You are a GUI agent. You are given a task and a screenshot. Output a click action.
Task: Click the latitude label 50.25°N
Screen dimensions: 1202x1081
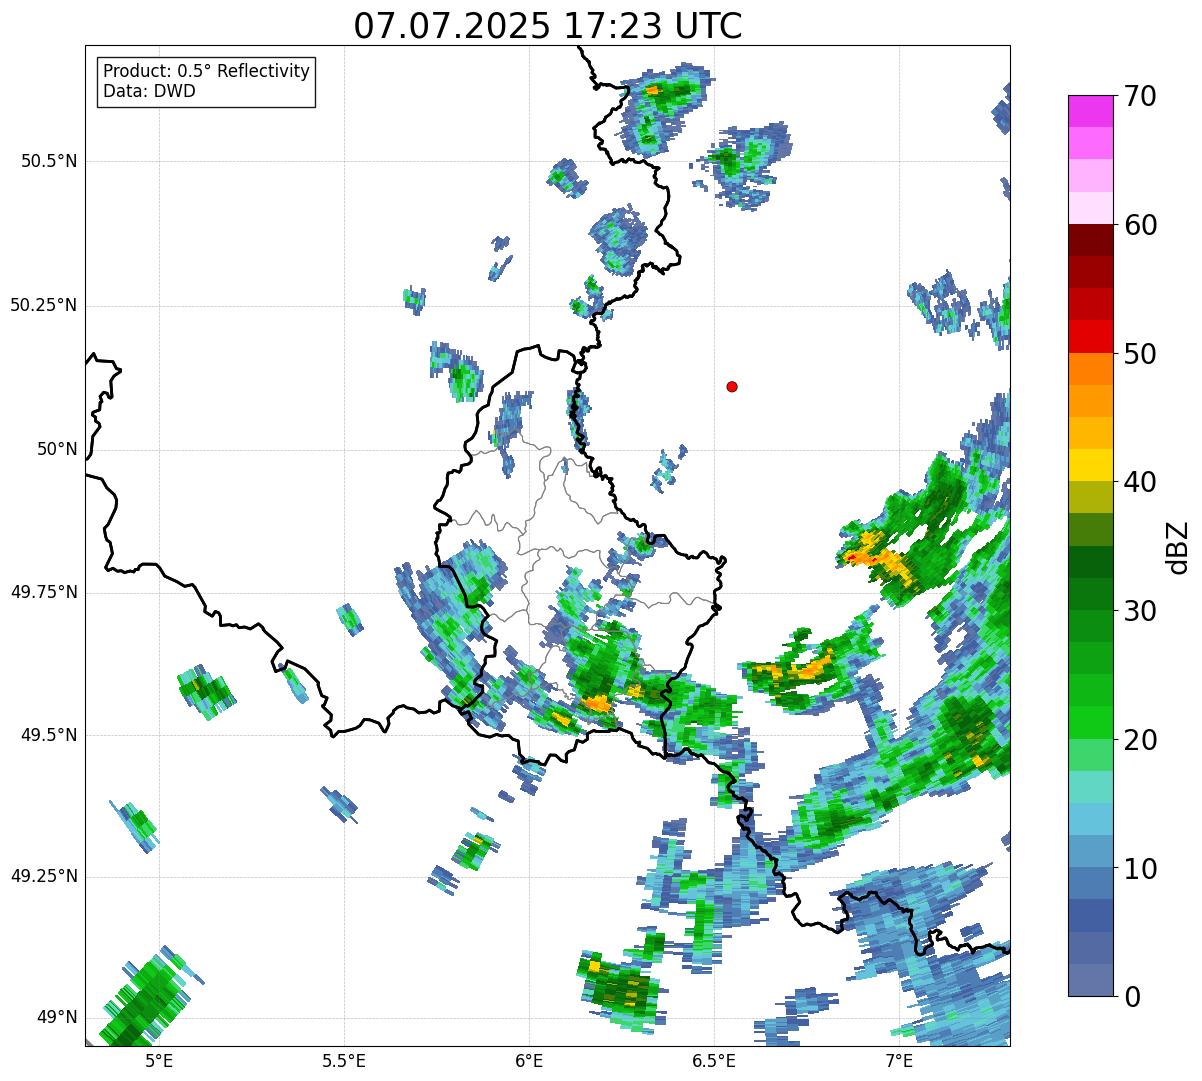tap(44, 305)
